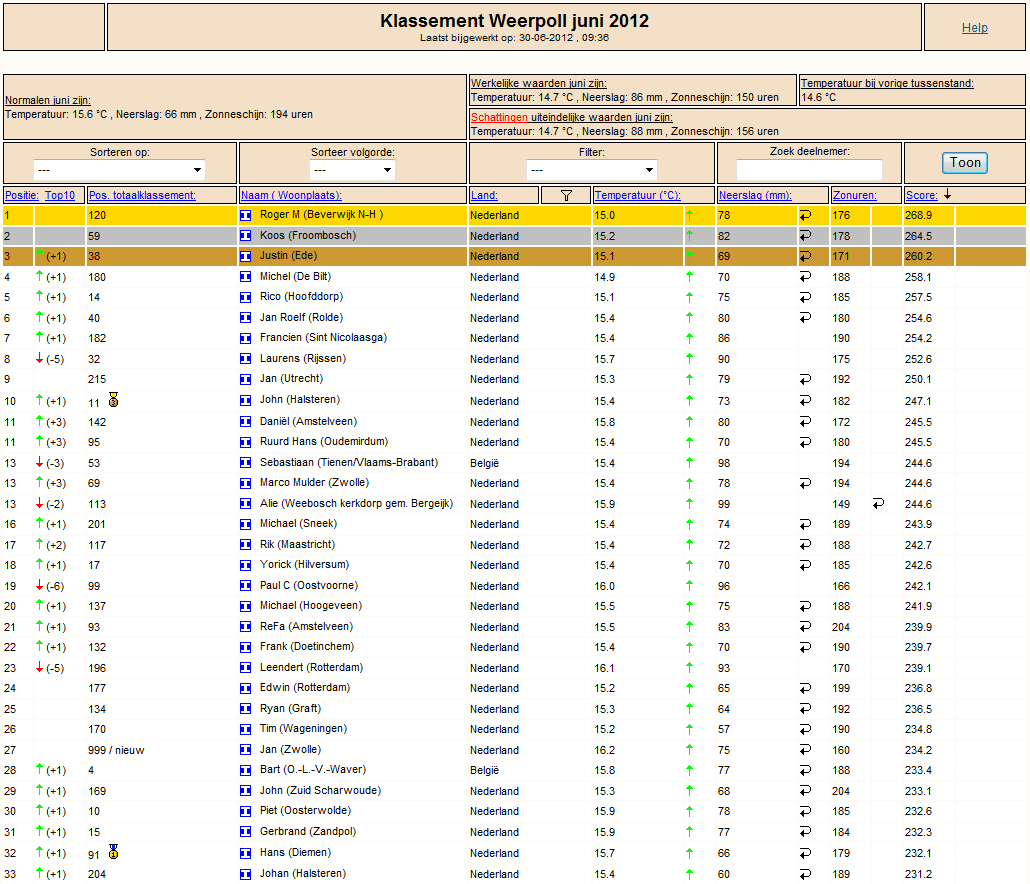Screen dimensions: 1030x884
Task: Click the Toon button
Action: pos(964,163)
